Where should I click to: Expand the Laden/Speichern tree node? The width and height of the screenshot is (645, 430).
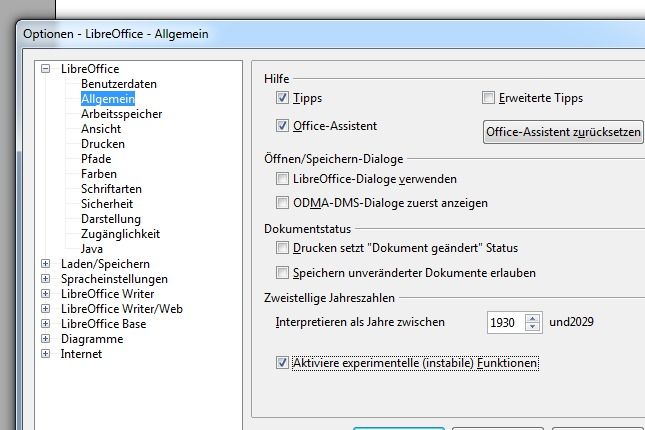coord(45,264)
